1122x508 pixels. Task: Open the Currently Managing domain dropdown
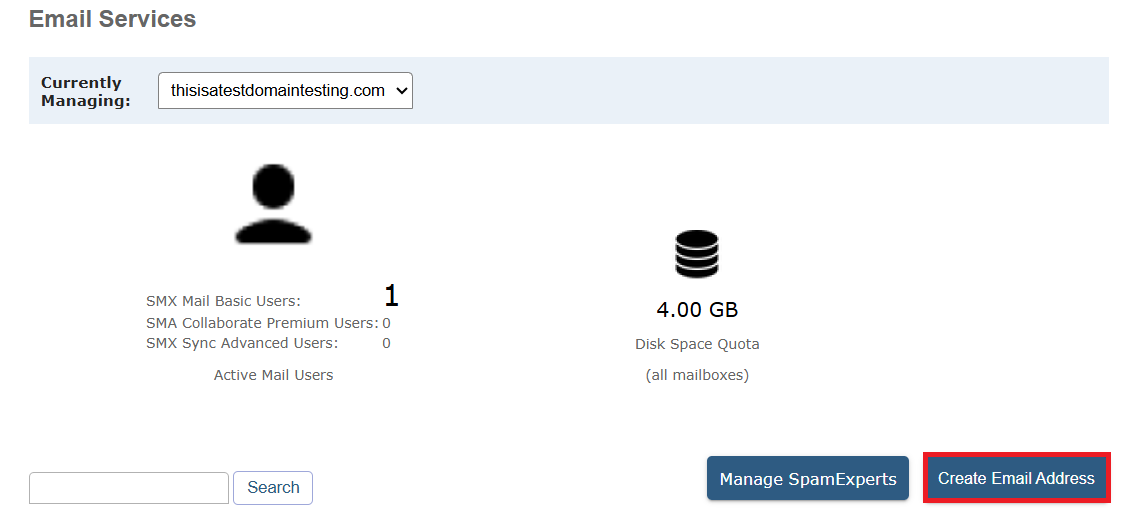pyautogui.click(x=285, y=90)
